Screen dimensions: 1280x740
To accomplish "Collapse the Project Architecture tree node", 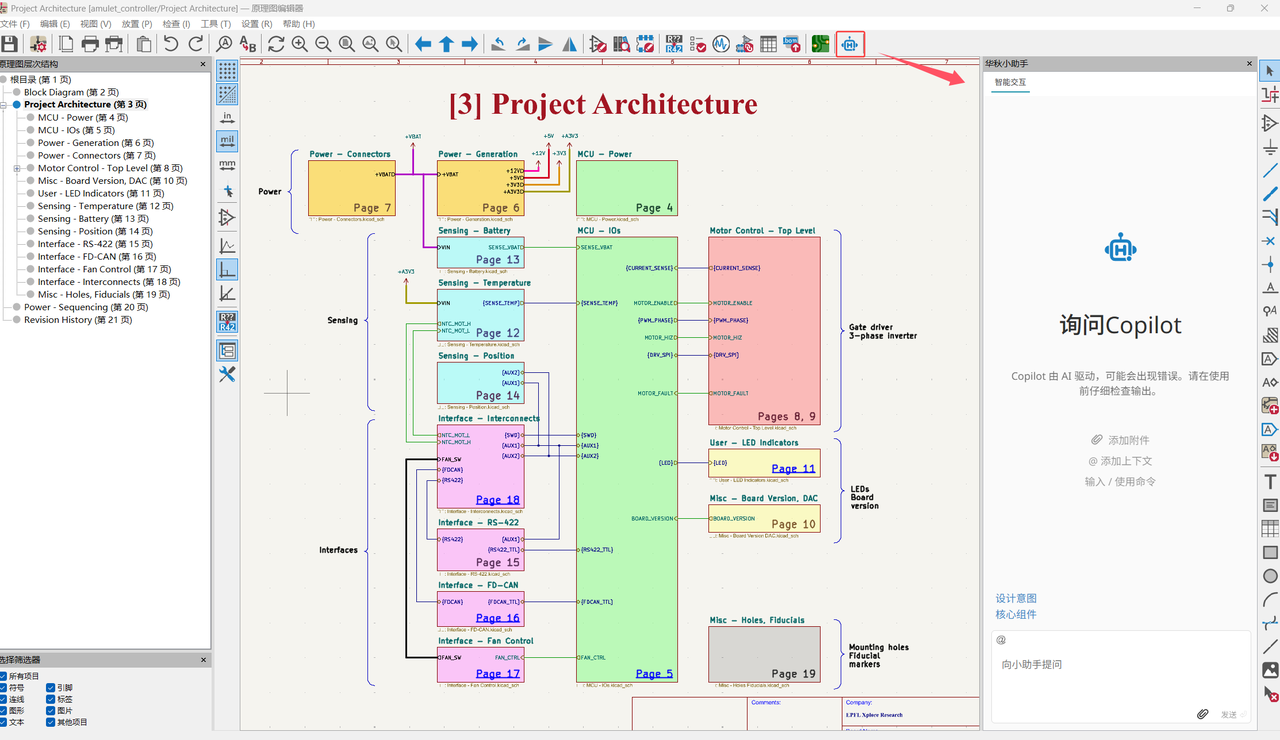I will tap(4, 105).
